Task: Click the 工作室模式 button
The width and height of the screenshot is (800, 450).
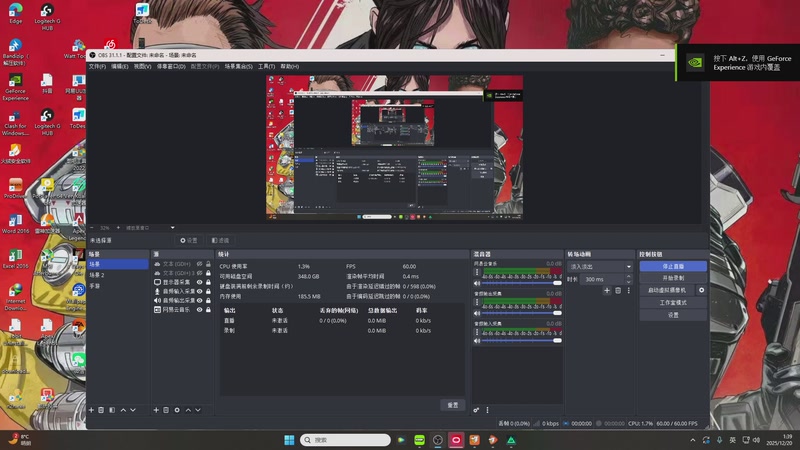Action: click(673, 303)
